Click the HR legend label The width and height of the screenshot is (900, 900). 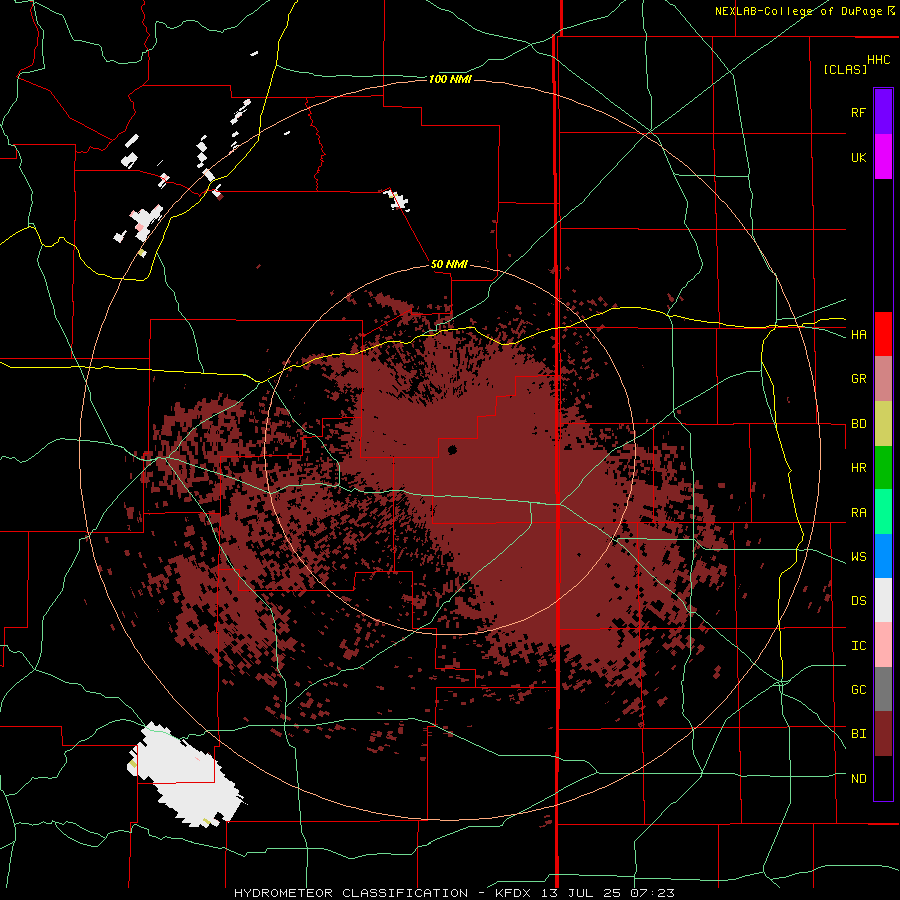pyautogui.click(x=858, y=468)
